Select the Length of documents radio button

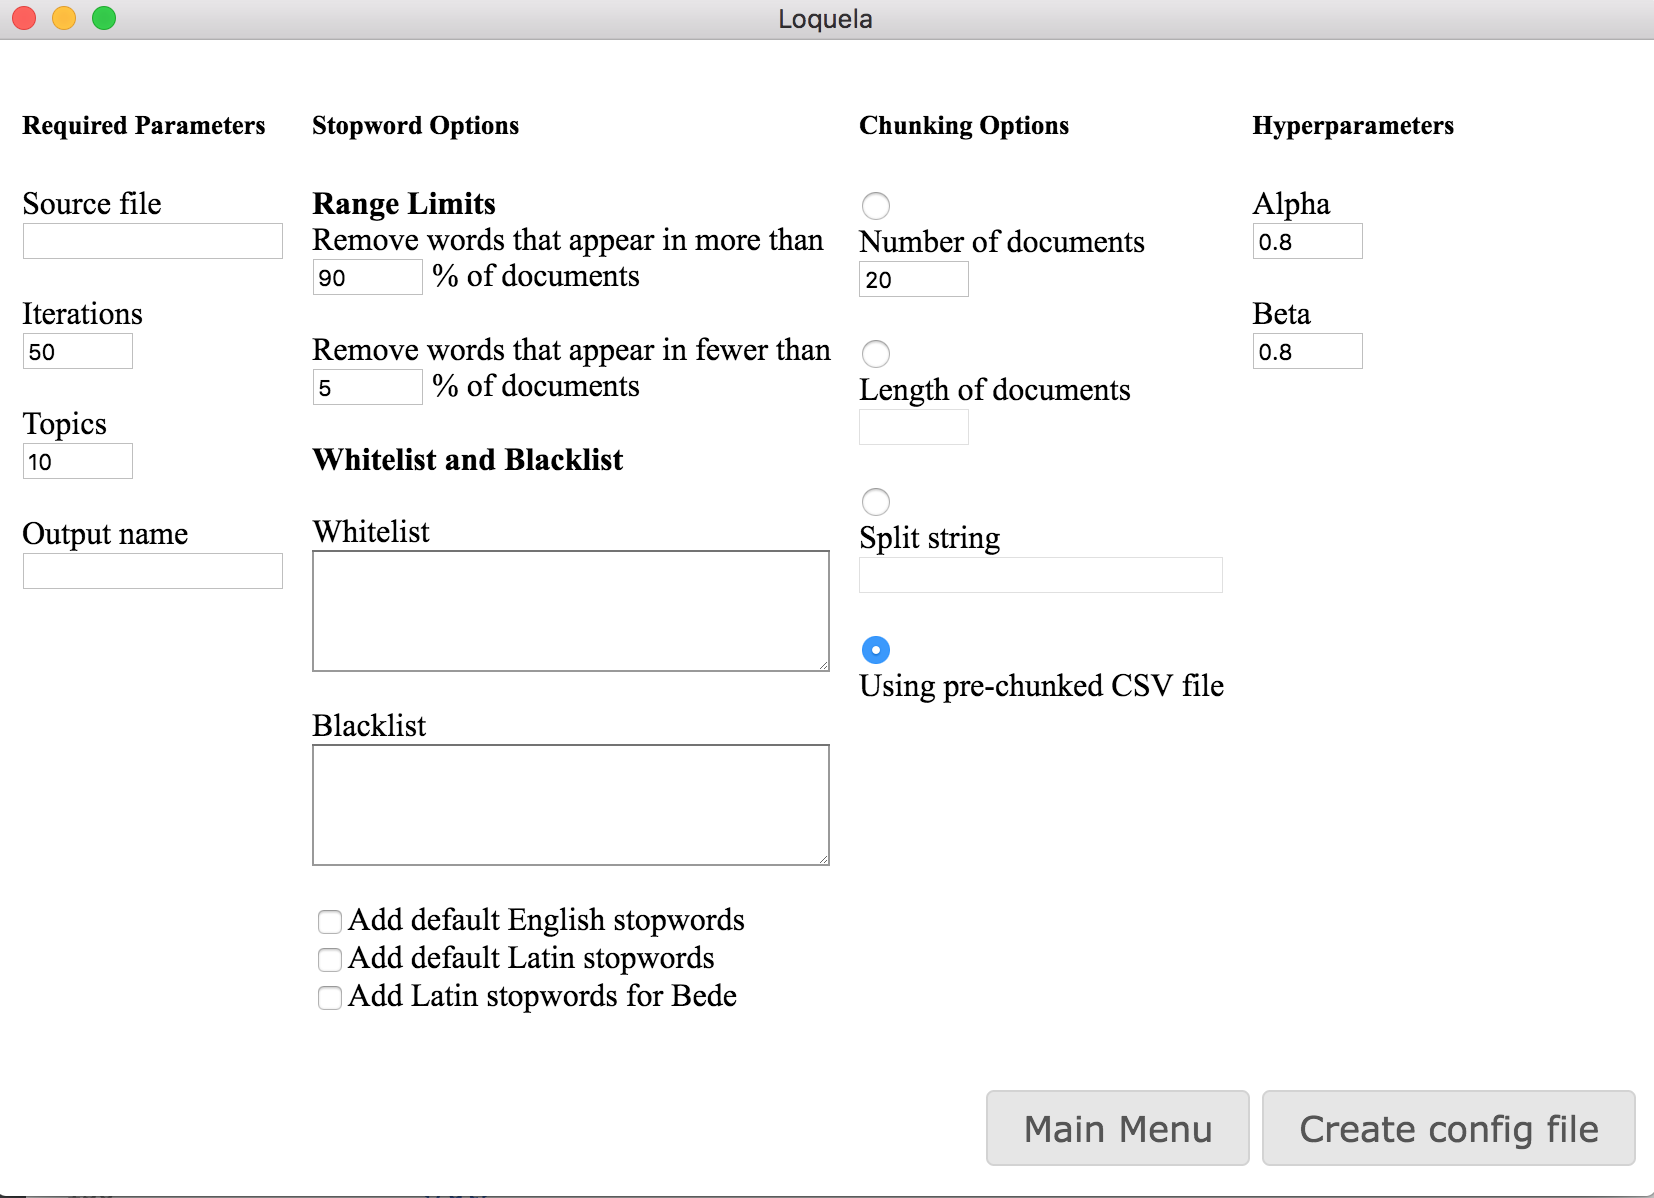[876, 354]
